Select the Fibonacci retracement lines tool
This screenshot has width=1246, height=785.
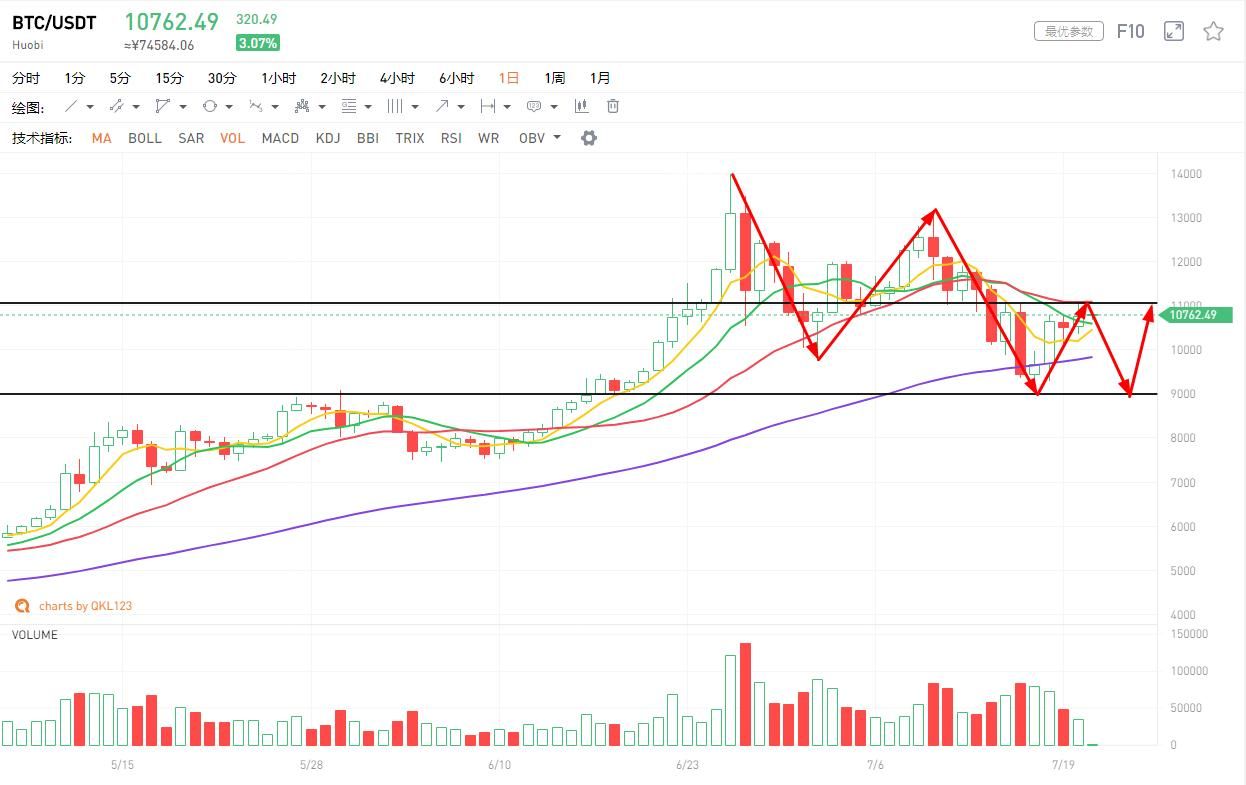(349, 106)
